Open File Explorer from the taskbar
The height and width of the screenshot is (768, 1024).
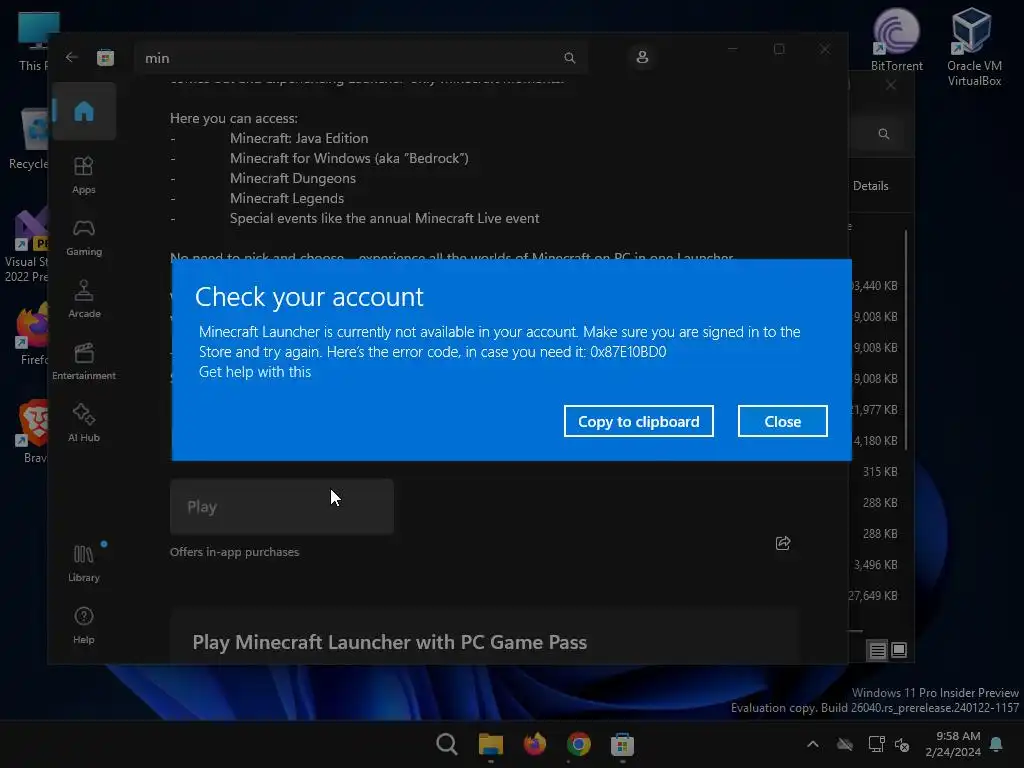(x=490, y=744)
